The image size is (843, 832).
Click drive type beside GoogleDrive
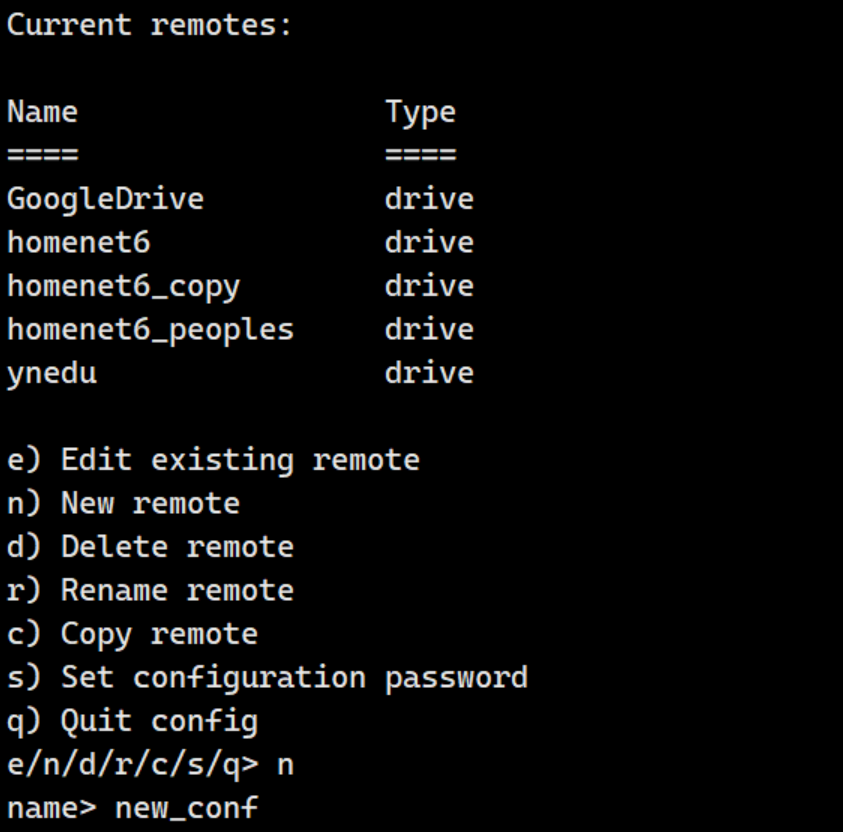429,199
